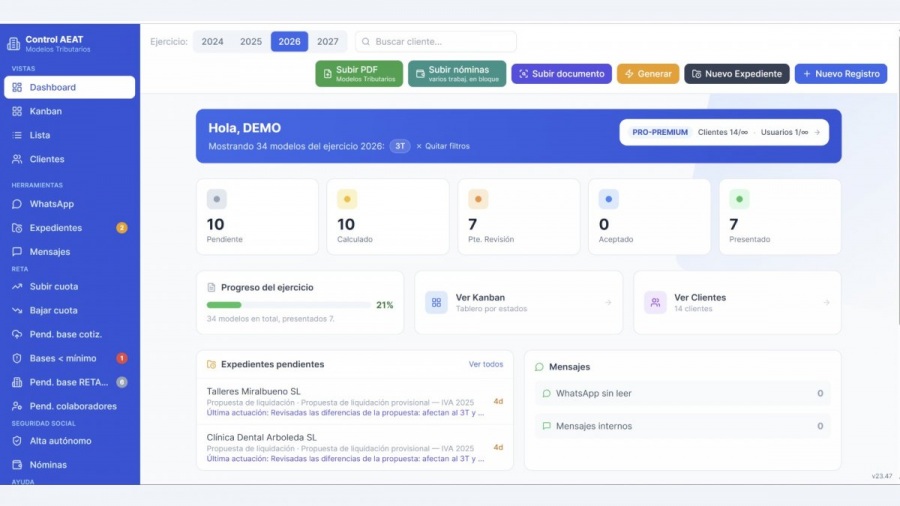The width and height of the screenshot is (900, 506).
Task: Click the Subir nóminas button
Action: click(x=457, y=73)
